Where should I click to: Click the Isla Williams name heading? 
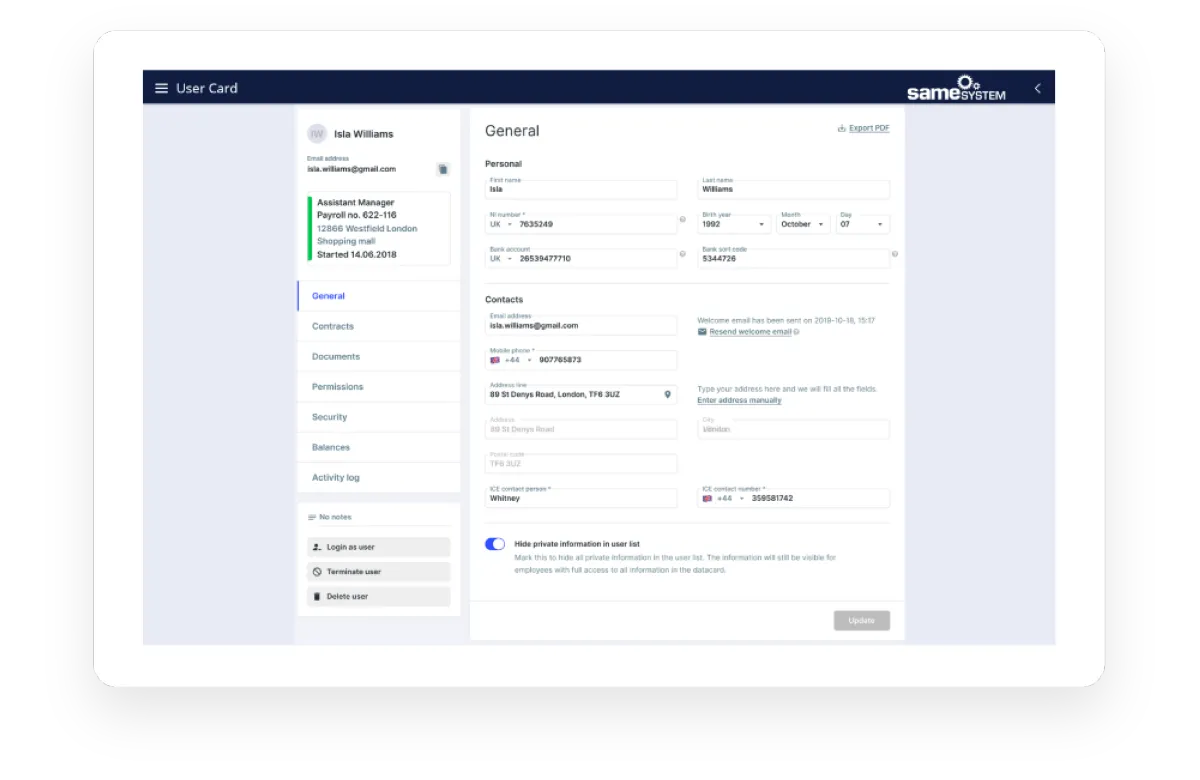(363, 134)
